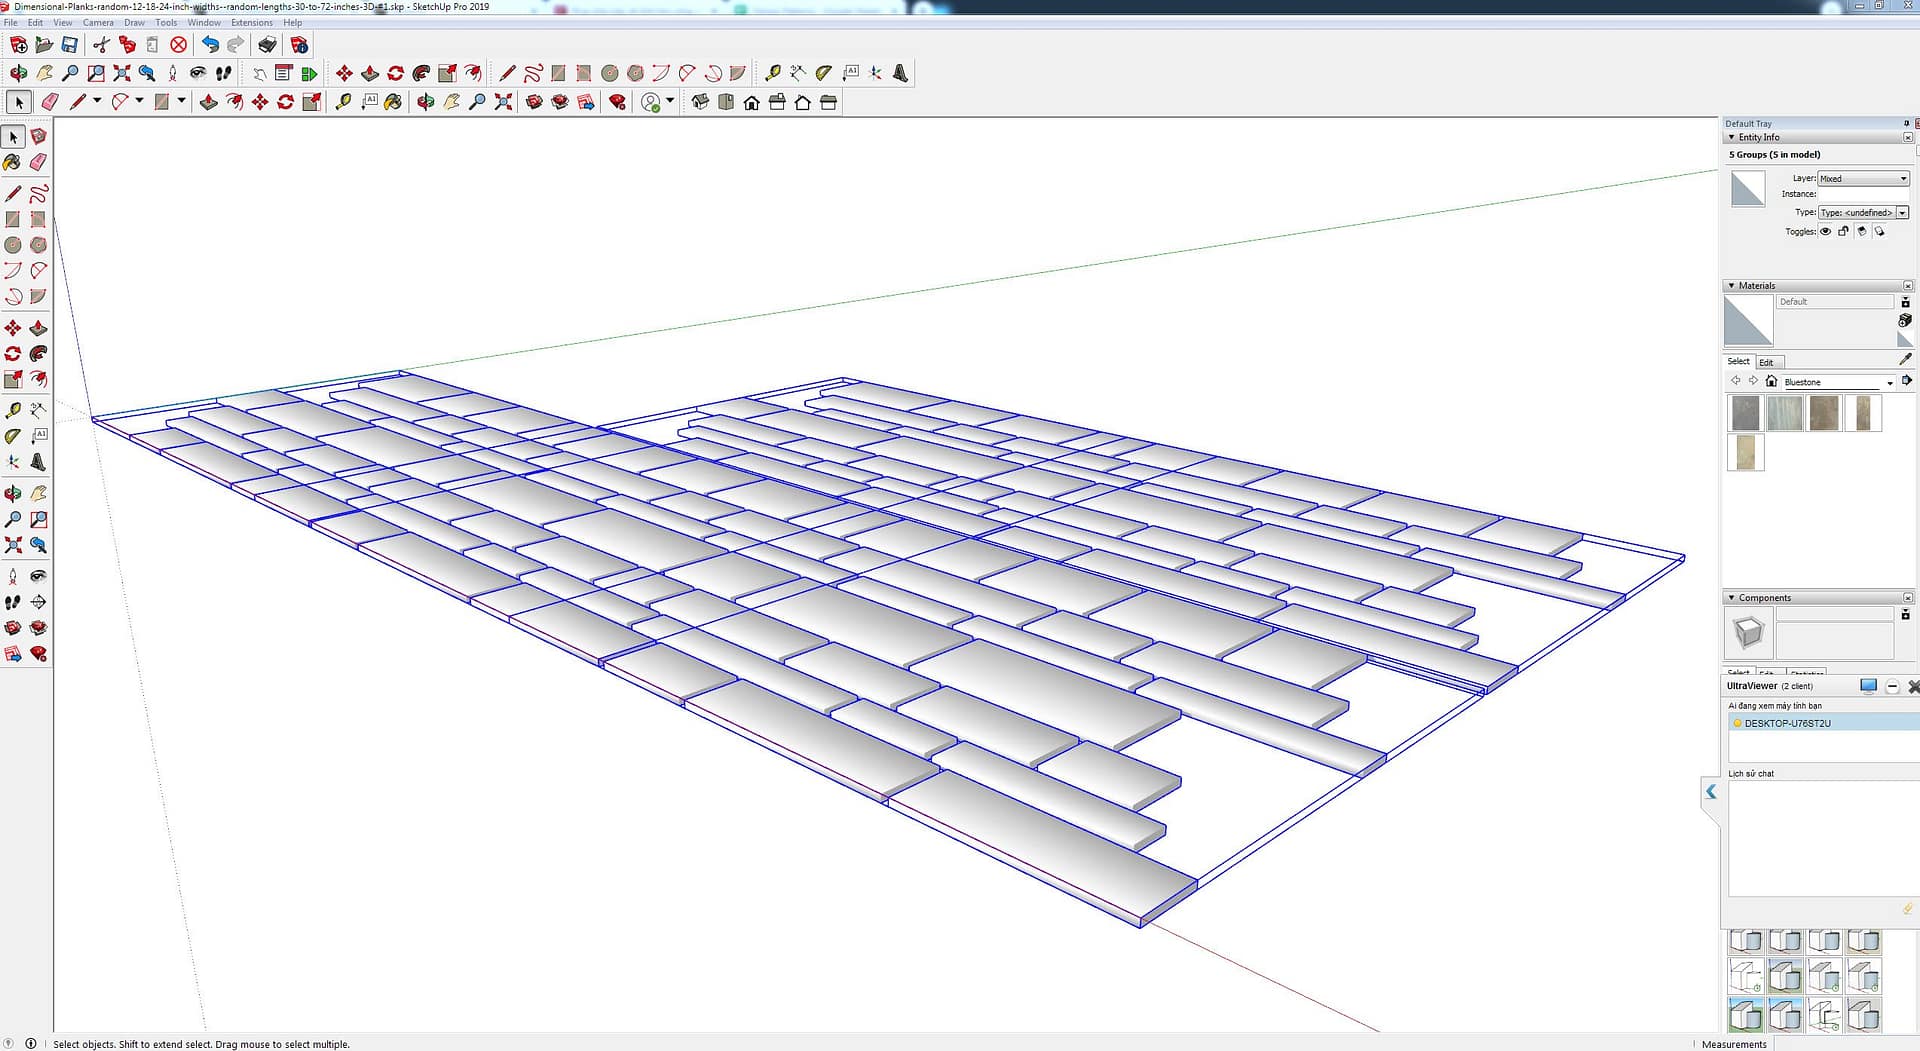
Task: Collapse the Materials panel section
Action: 1732,286
